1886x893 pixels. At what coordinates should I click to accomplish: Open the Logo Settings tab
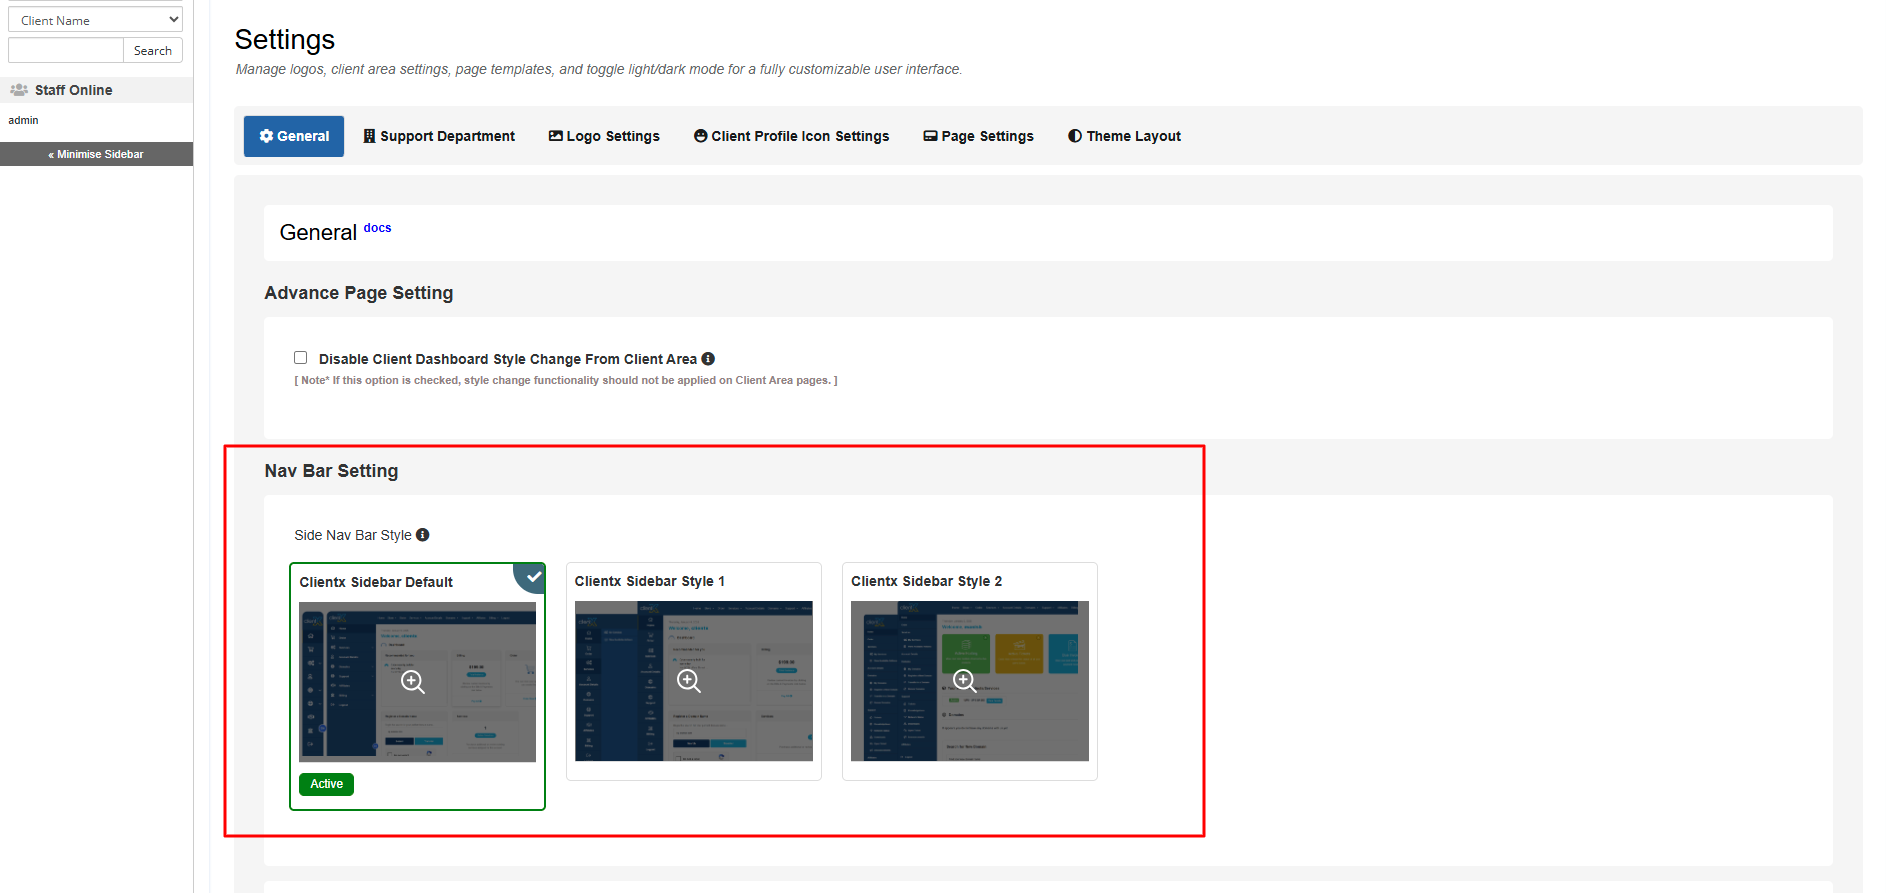click(604, 136)
